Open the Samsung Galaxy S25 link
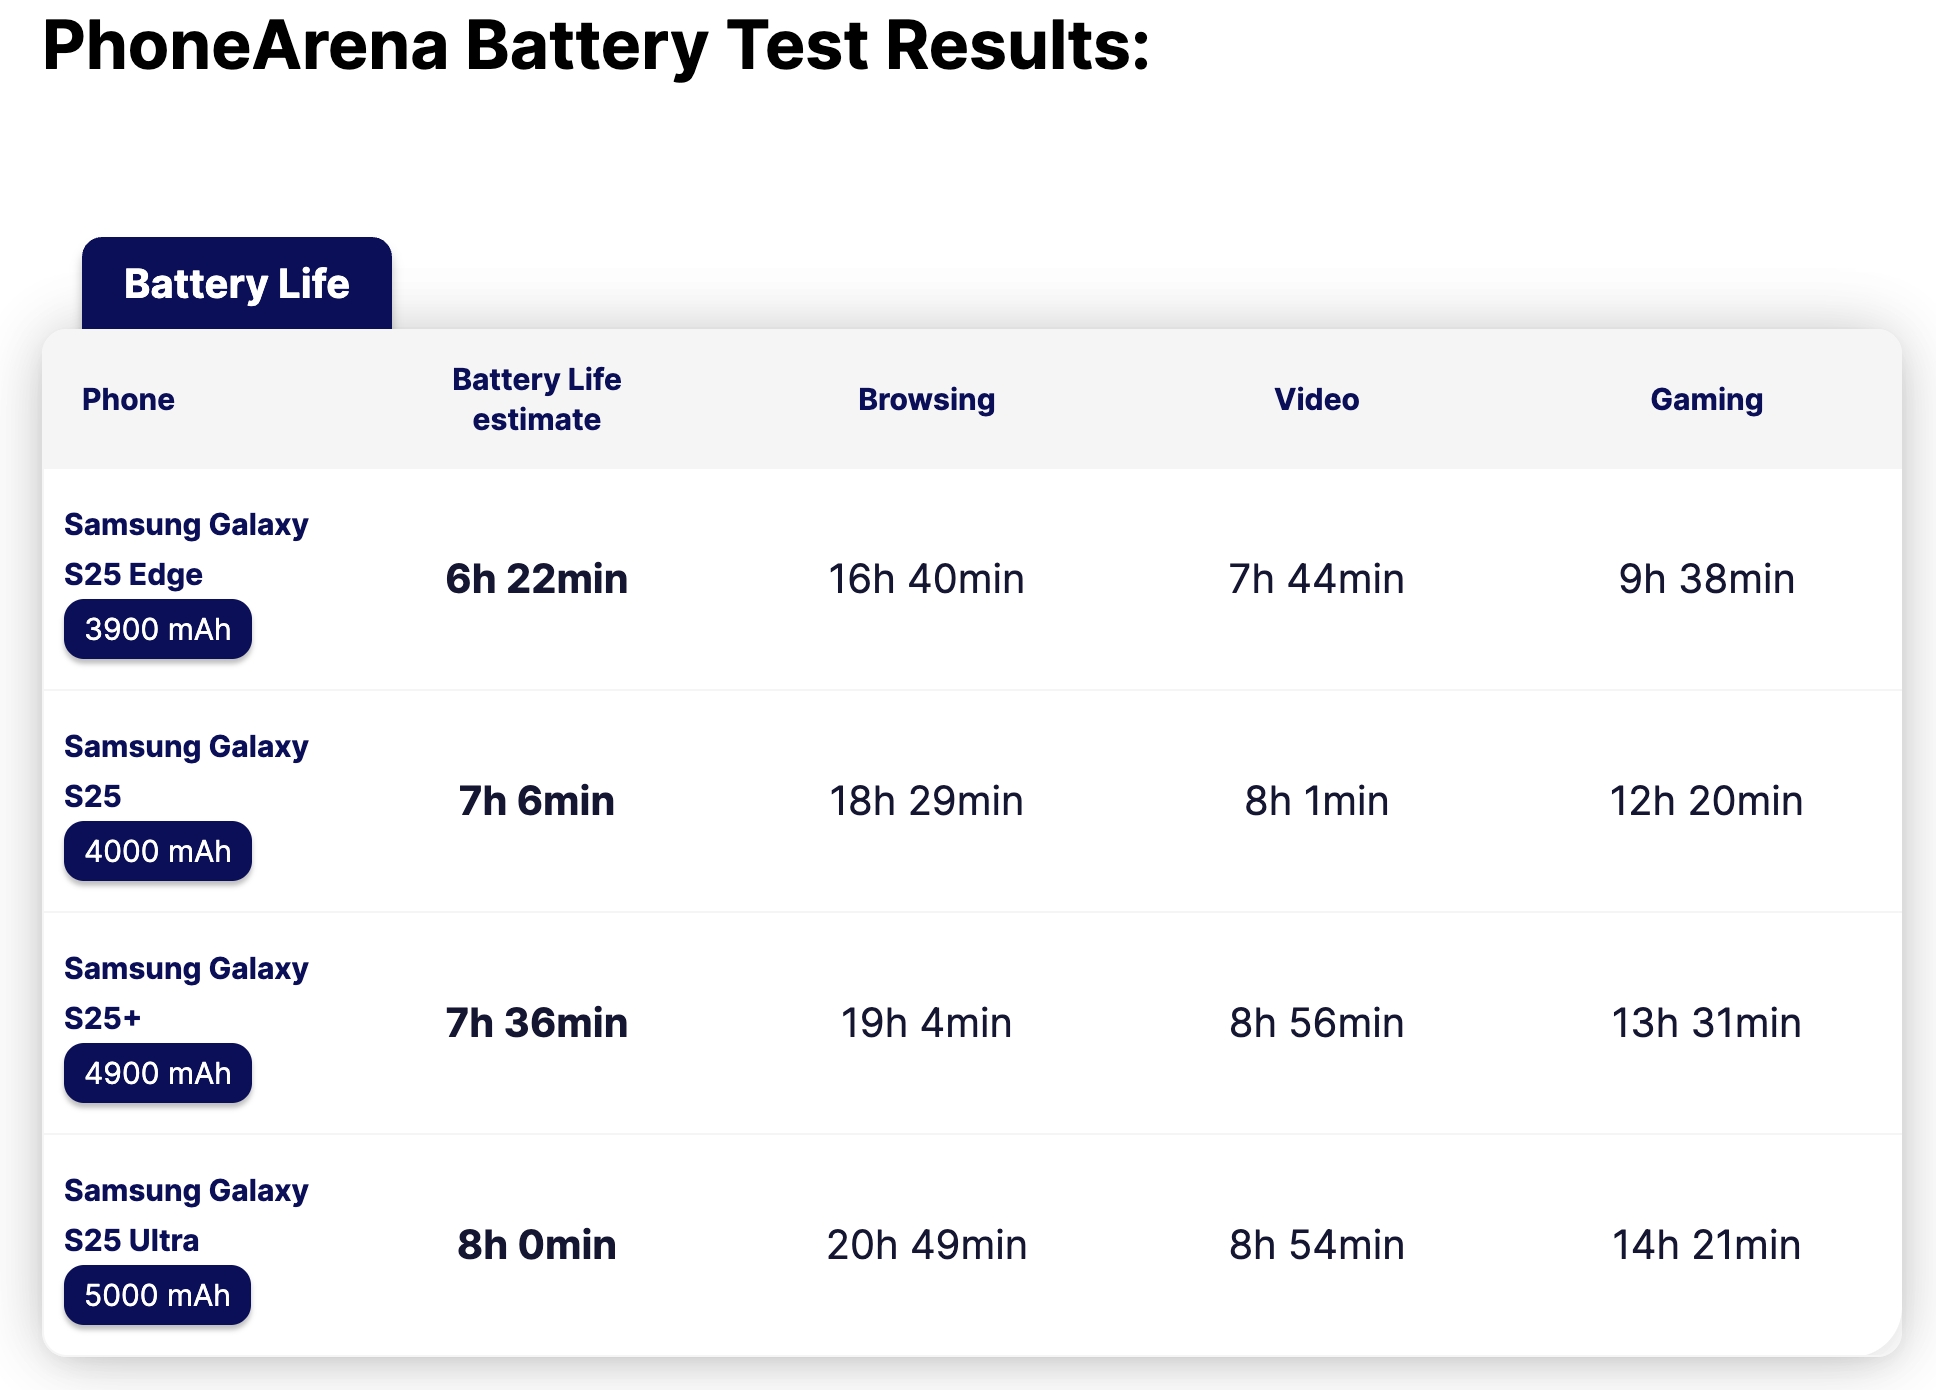 (186, 771)
